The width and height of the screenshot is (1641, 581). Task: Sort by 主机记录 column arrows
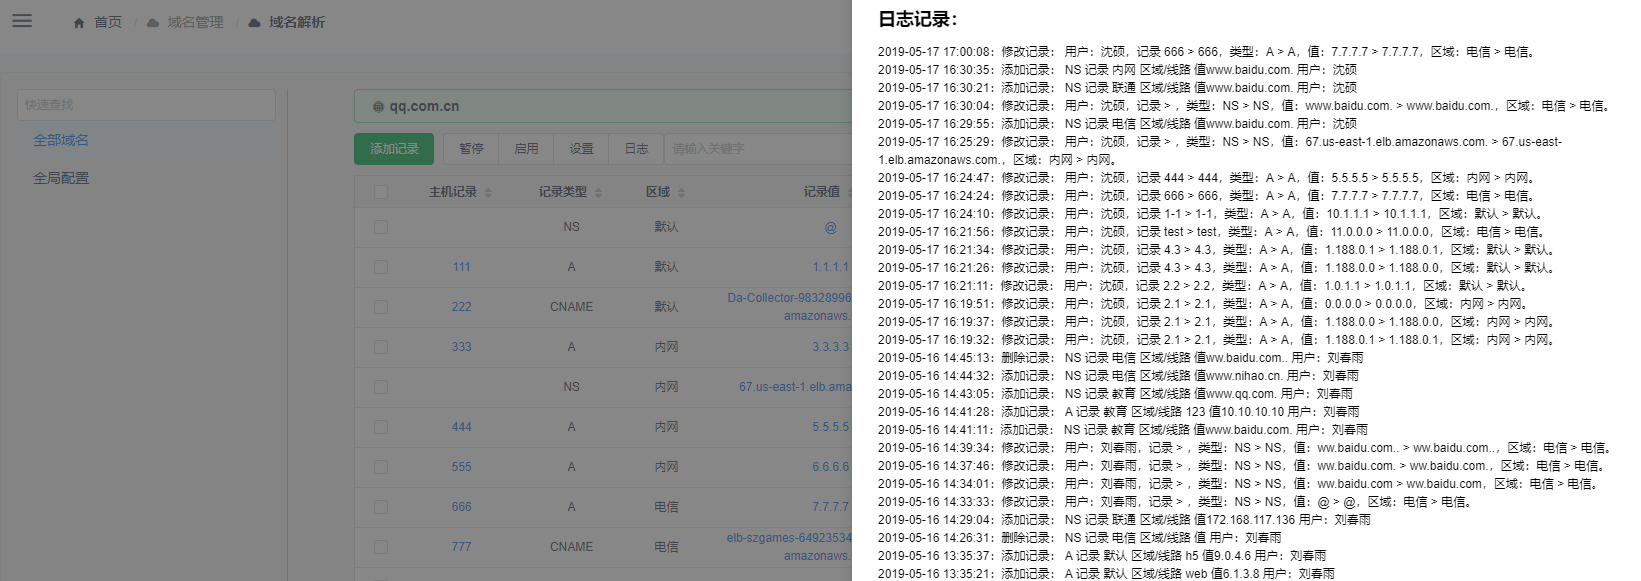(x=488, y=192)
